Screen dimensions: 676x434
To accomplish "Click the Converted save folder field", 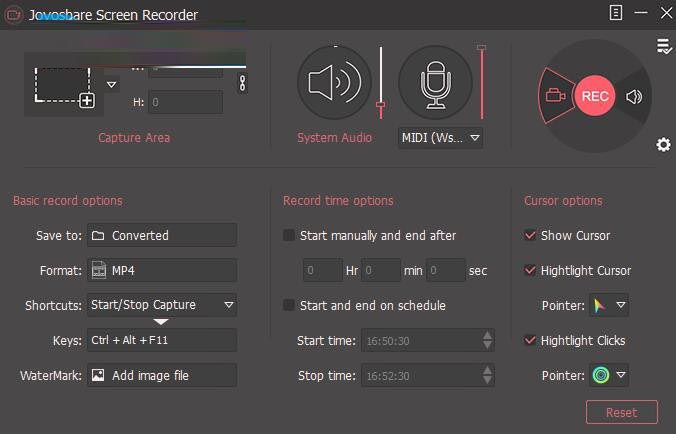I will [162, 235].
